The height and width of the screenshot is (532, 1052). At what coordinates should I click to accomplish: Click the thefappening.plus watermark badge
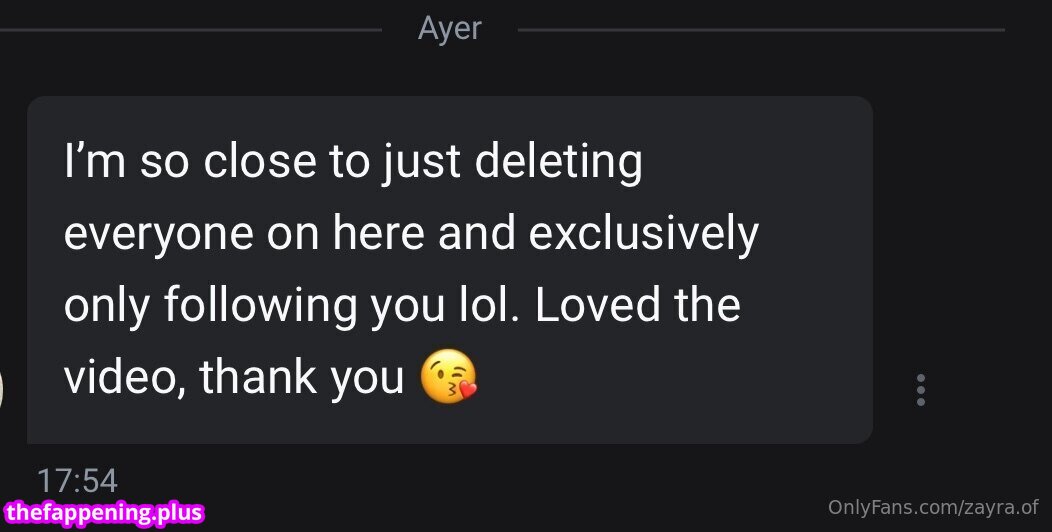click(103, 514)
